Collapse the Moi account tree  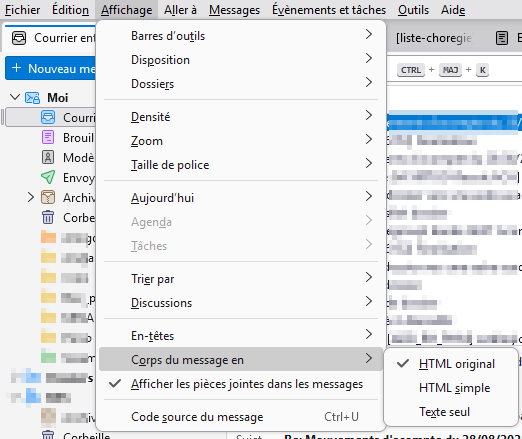click(15, 97)
